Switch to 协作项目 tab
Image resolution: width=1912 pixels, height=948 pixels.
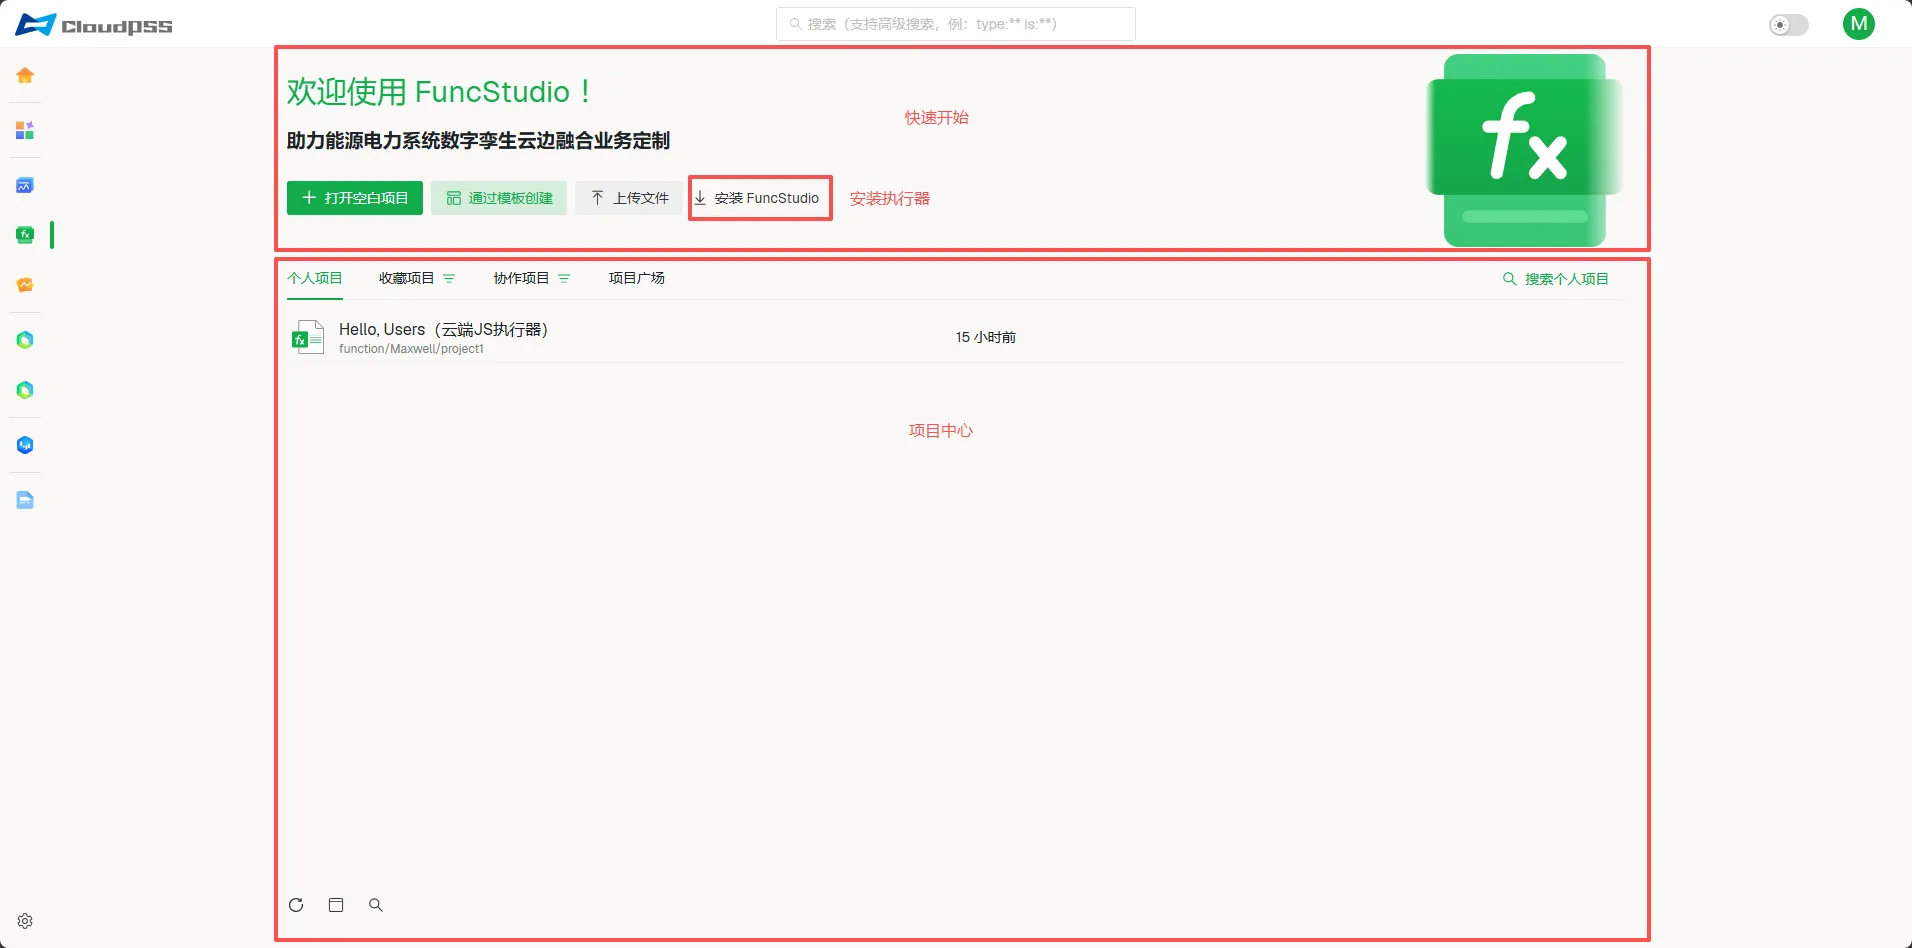coord(521,278)
